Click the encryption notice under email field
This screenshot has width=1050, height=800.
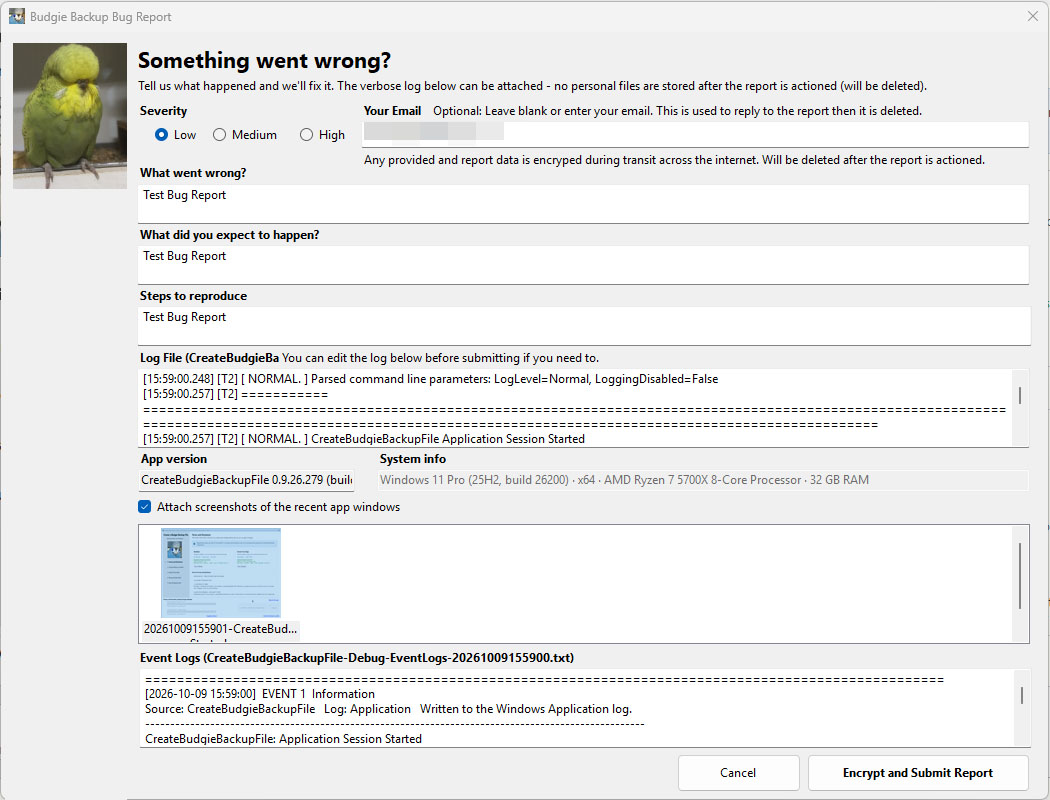point(674,160)
